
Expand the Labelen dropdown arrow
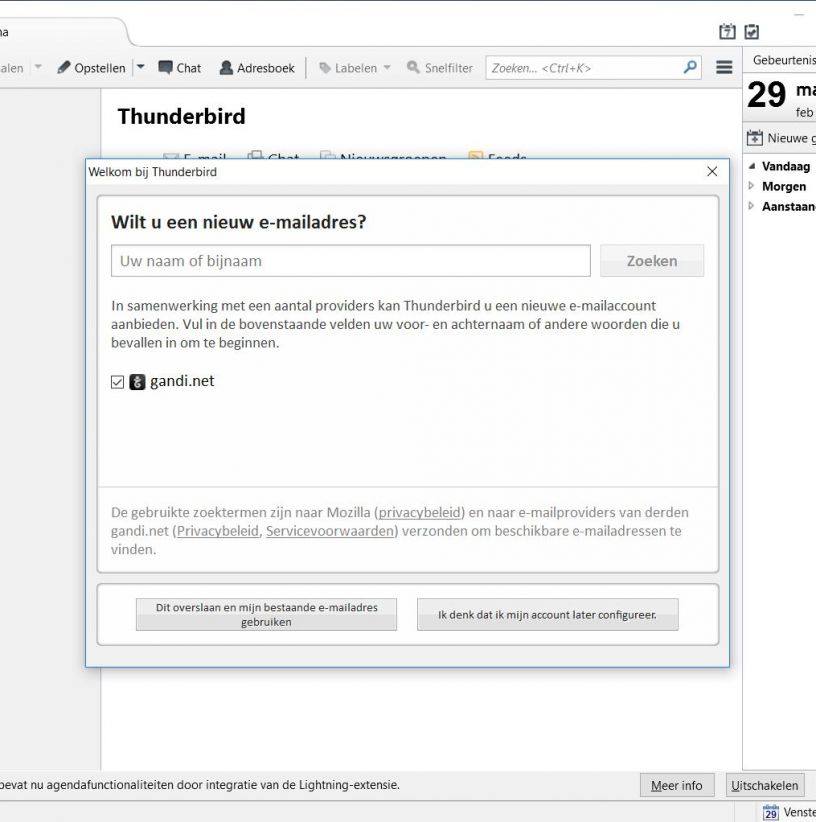point(387,67)
